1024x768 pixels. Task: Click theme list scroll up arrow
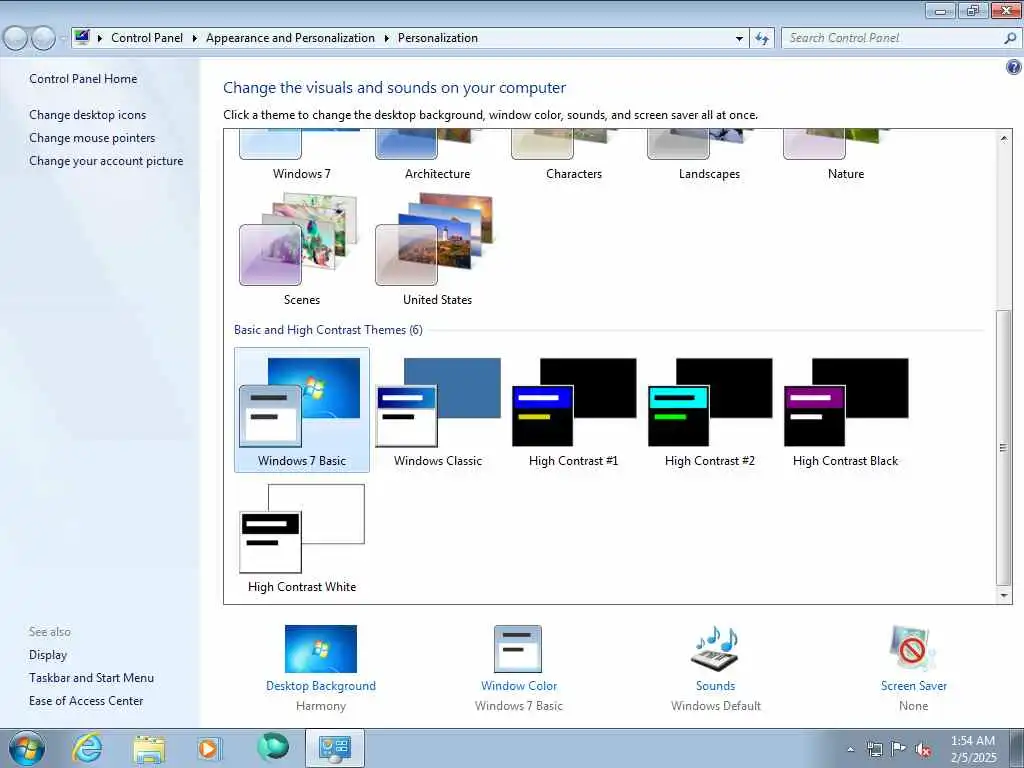click(1004, 138)
